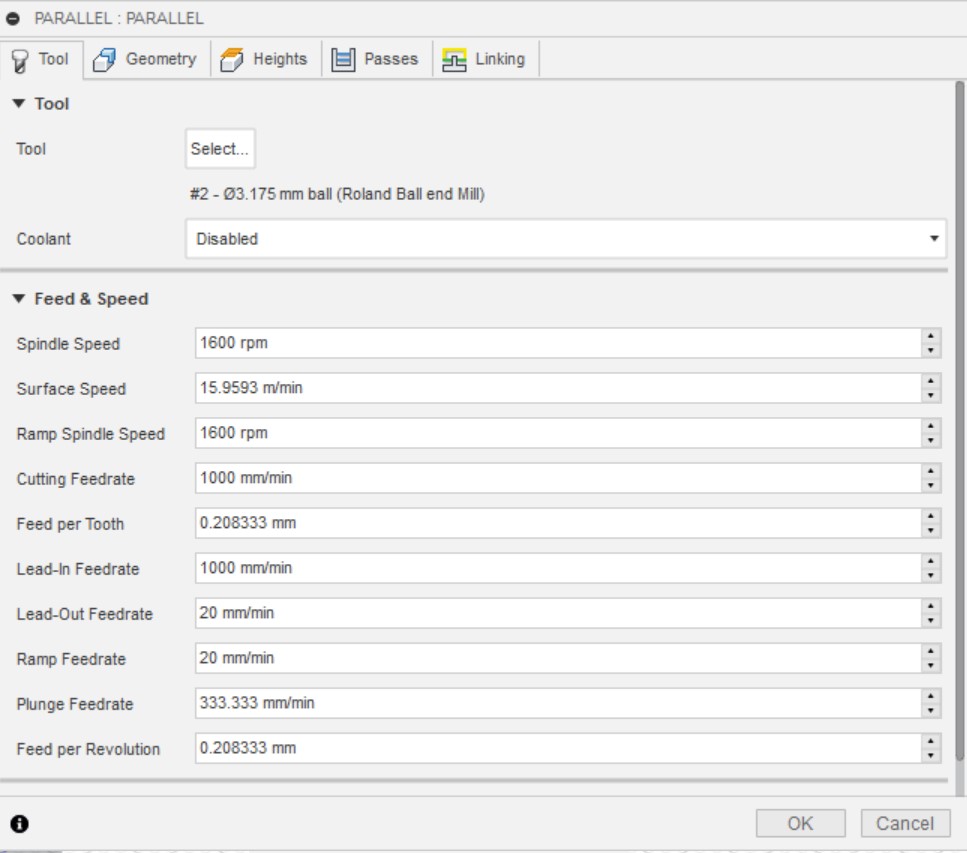Click the Ramp Spindle Speed field

pyautogui.click(x=559, y=433)
